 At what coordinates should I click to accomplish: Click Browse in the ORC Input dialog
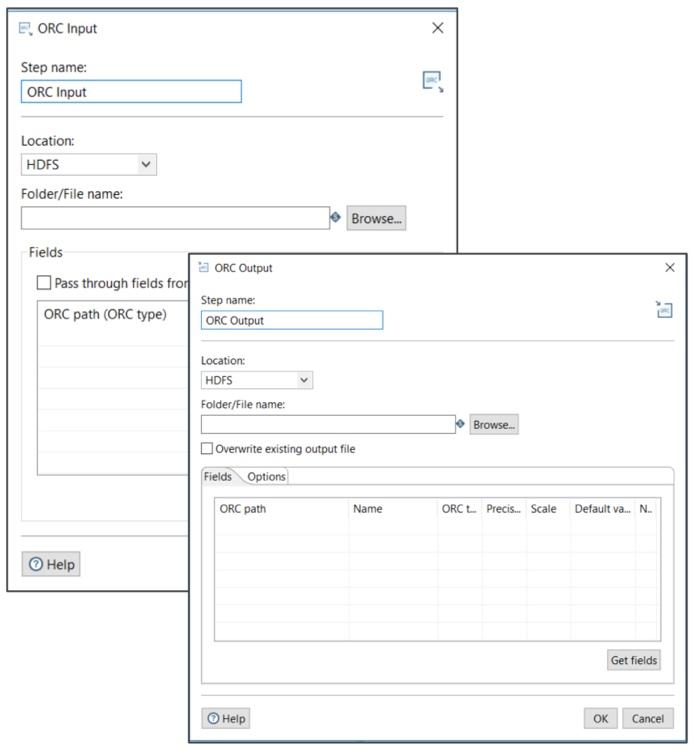click(x=376, y=218)
